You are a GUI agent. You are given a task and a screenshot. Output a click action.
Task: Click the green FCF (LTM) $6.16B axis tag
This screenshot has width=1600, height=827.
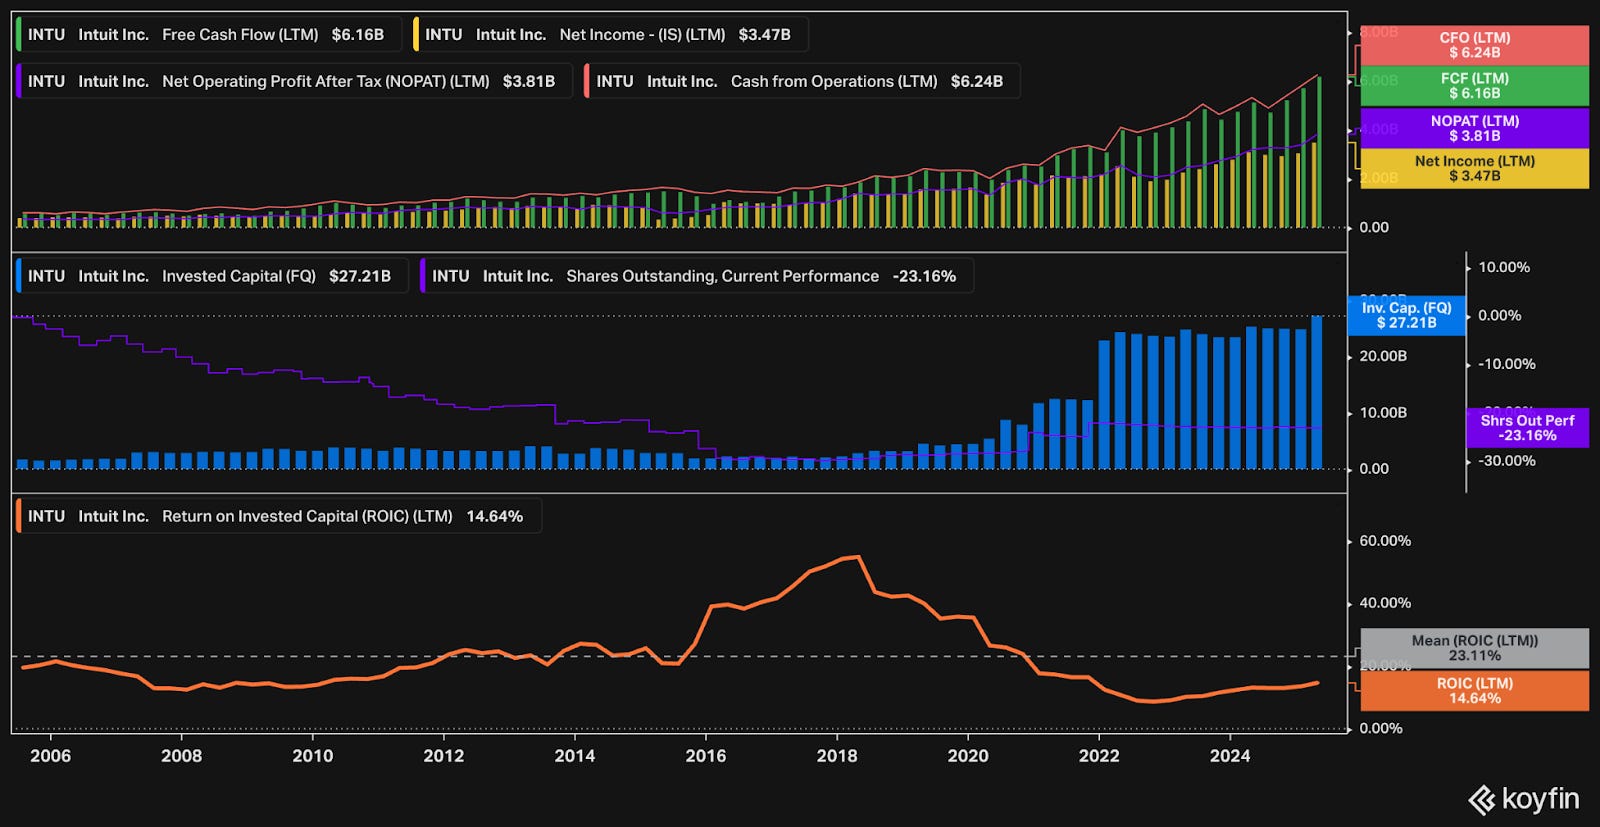click(x=1474, y=86)
